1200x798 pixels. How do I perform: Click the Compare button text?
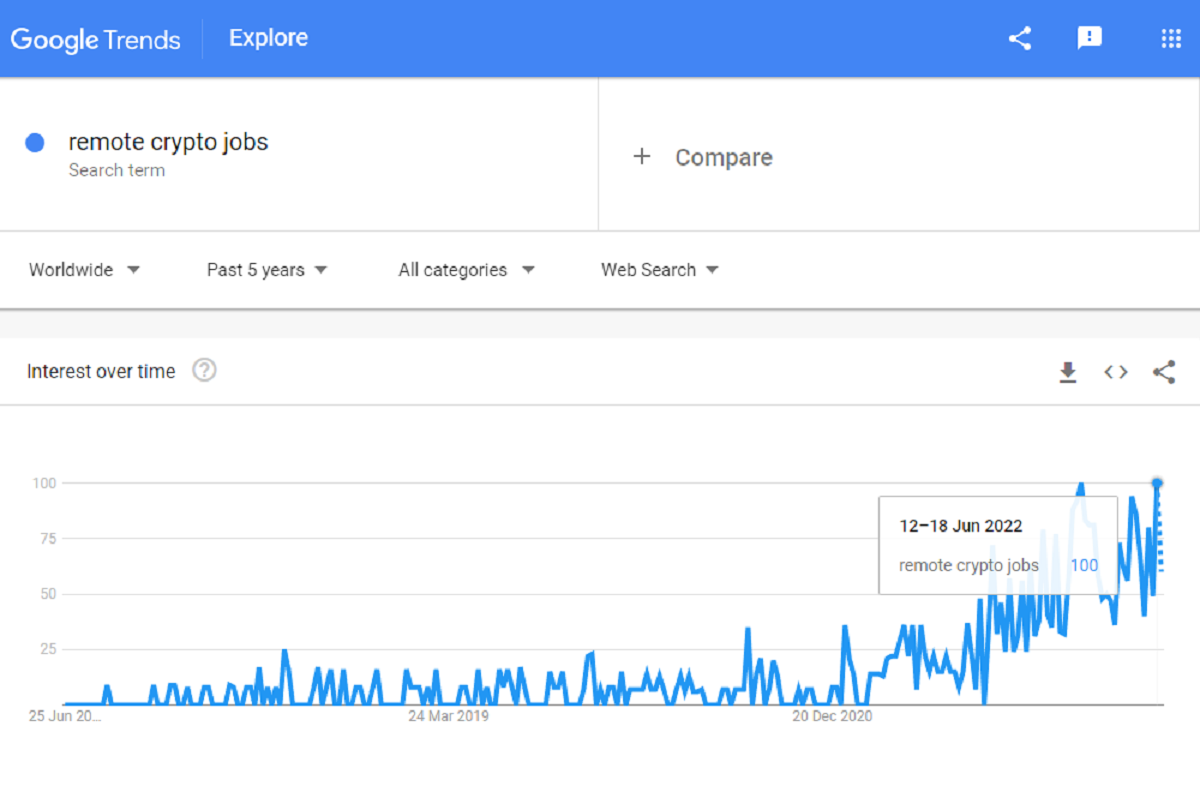[723, 158]
